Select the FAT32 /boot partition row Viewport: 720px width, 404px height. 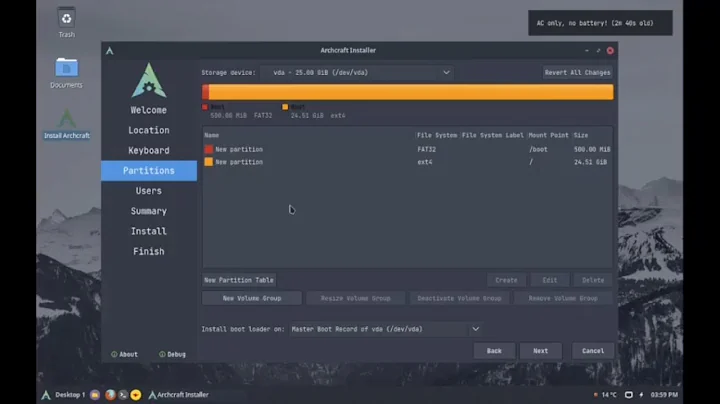click(407, 149)
